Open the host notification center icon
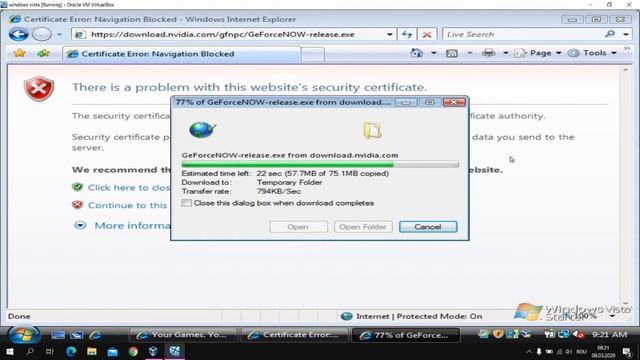 coord(627,351)
